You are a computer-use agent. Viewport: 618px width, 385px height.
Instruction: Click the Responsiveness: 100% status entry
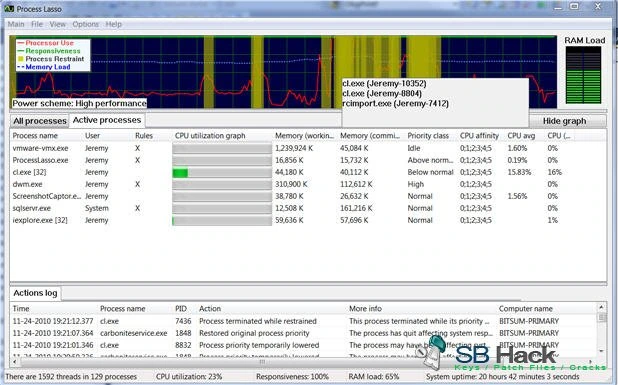tap(292, 377)
